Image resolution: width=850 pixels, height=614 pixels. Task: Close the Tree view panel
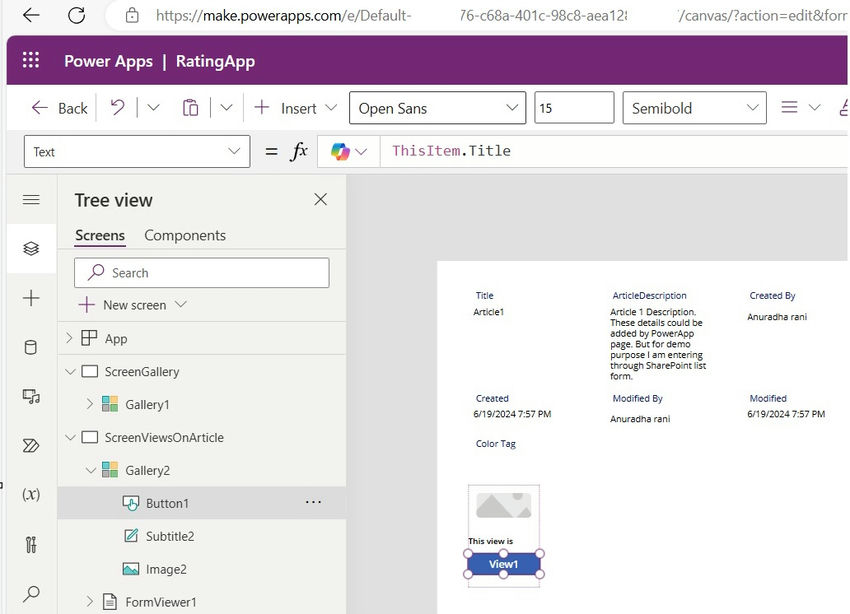pos(320,199)
